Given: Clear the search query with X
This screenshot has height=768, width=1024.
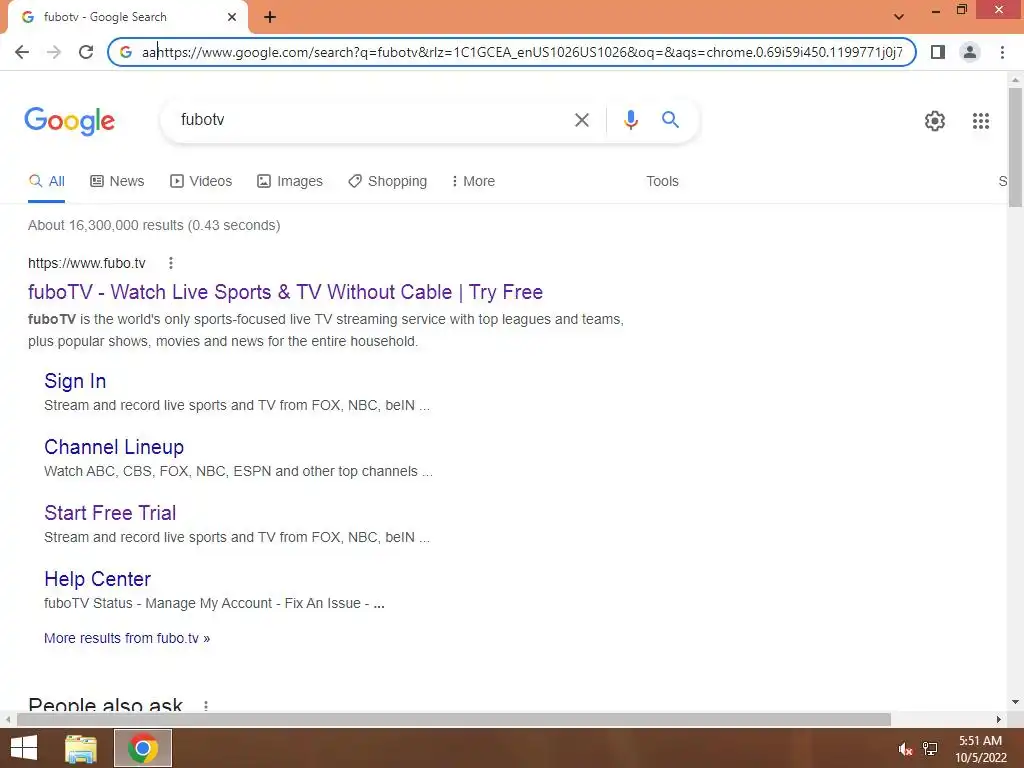Looking at the screenshot, I should [x=582, y=120].
